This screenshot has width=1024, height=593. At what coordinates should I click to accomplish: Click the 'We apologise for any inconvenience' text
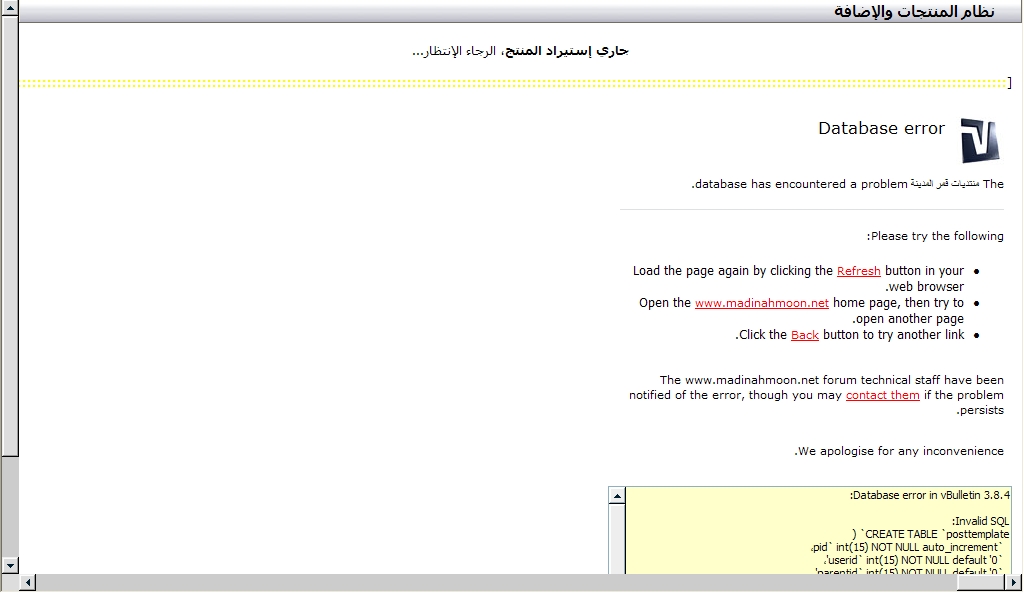coord(899,451)
